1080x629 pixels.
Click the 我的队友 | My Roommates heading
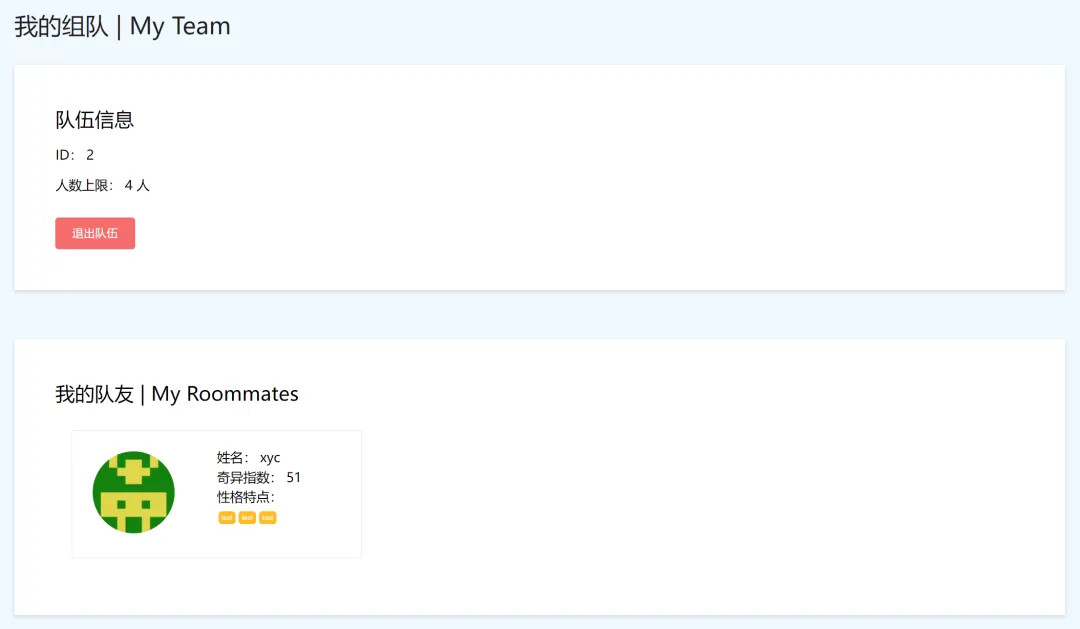[177, 394]
